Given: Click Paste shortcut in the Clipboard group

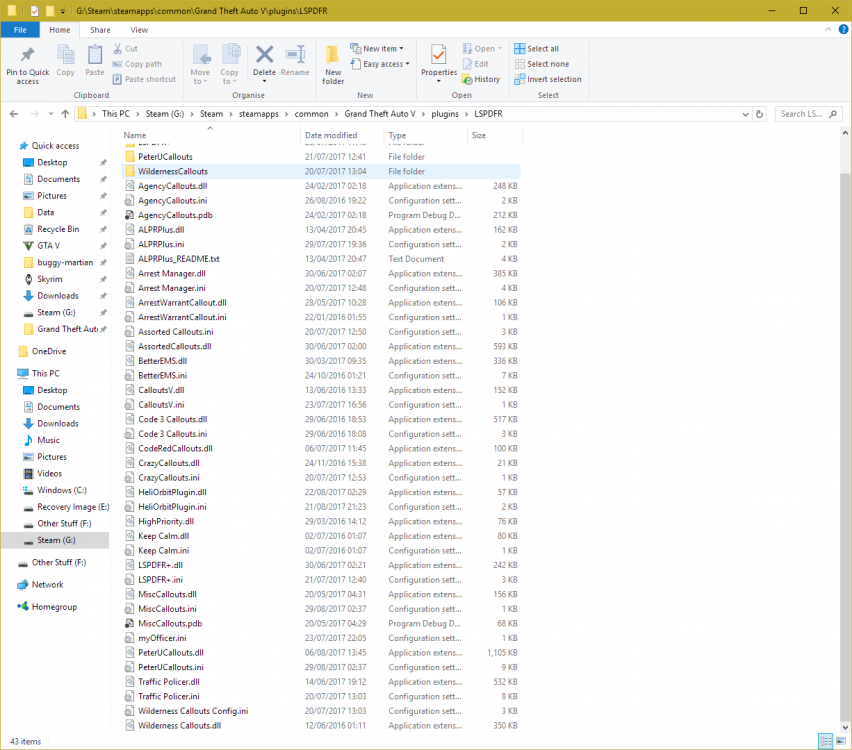Looking at the screenshot, I should click(x=144, y=78).
